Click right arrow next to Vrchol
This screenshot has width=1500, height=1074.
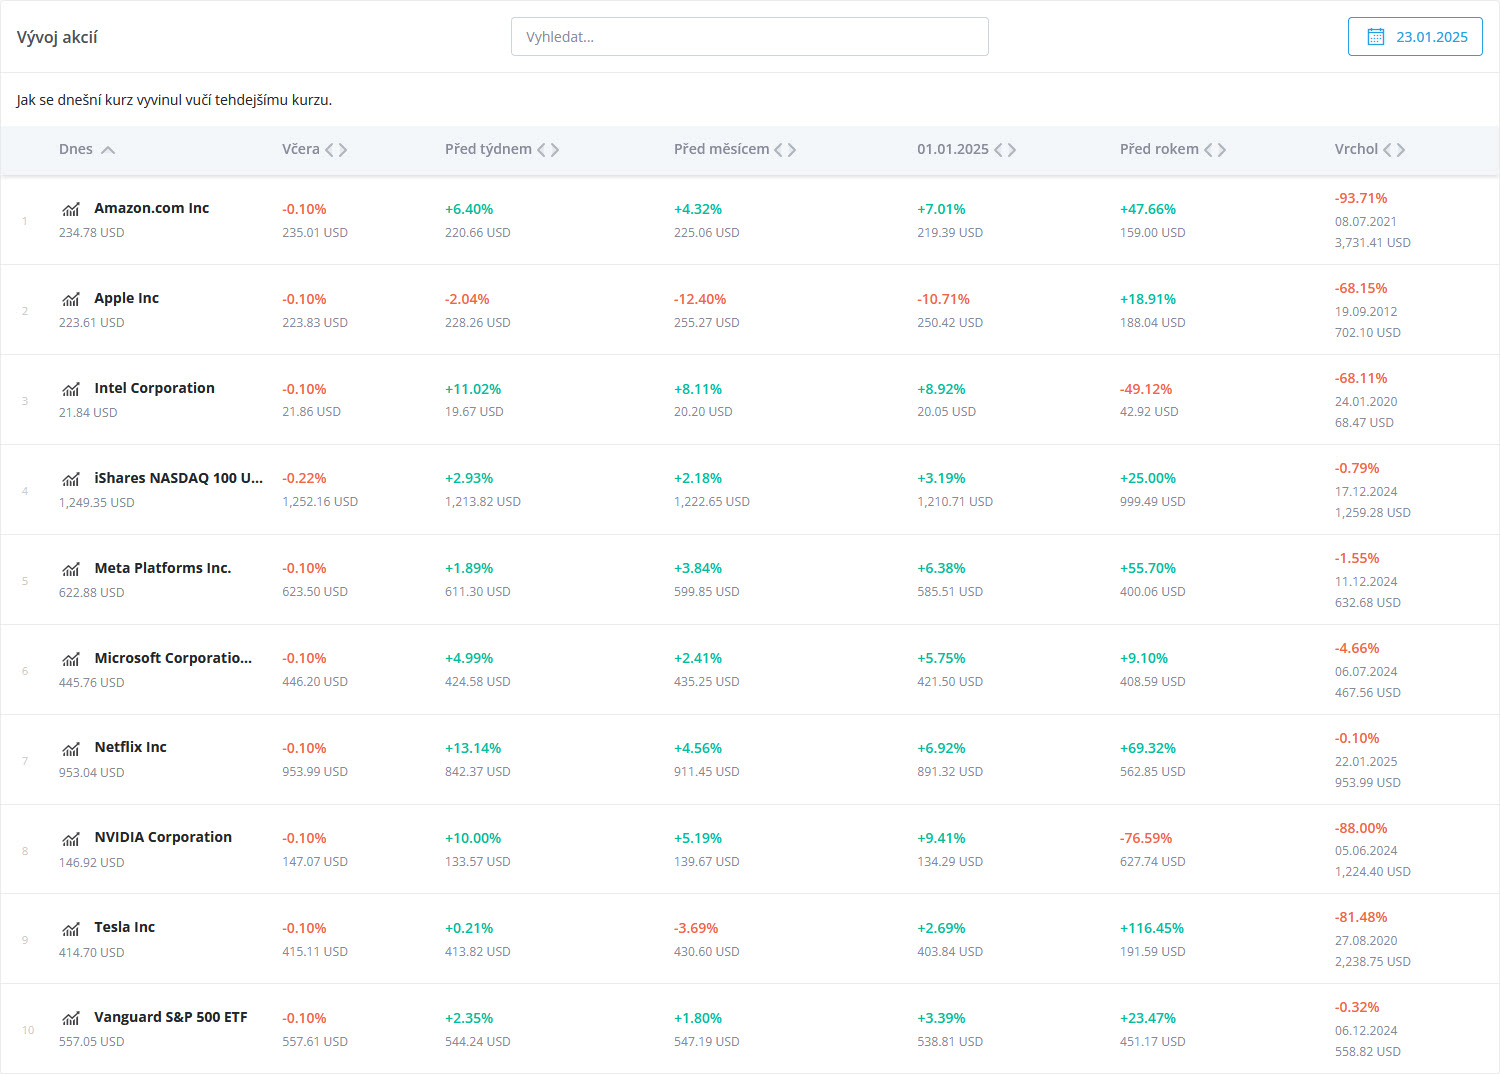point(1401,150)
